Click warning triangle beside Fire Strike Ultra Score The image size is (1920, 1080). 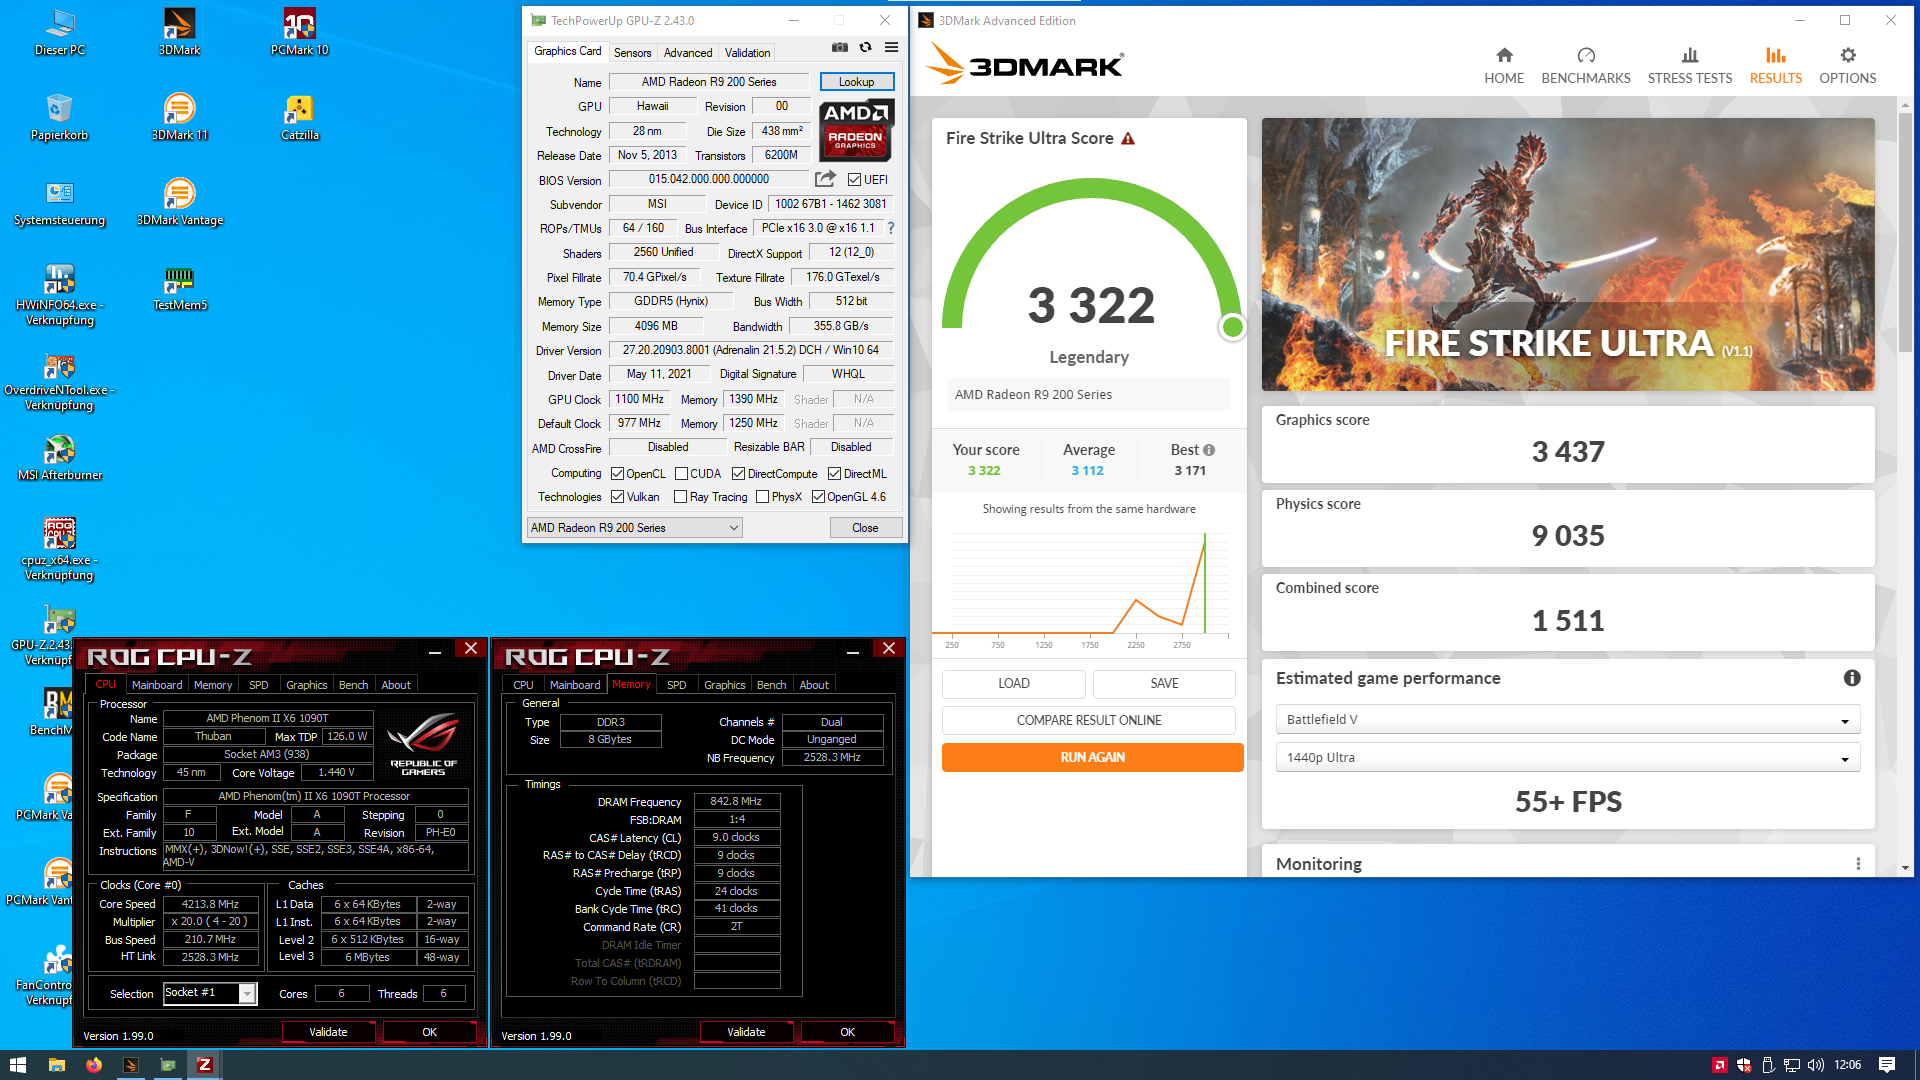[1128, 138]
